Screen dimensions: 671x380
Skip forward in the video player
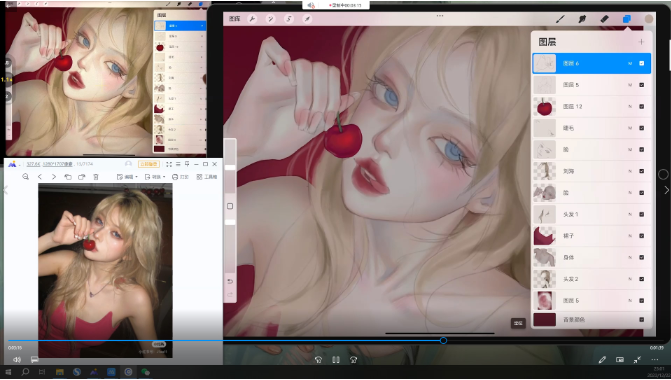pyautogui.click(x=353, y=360)
